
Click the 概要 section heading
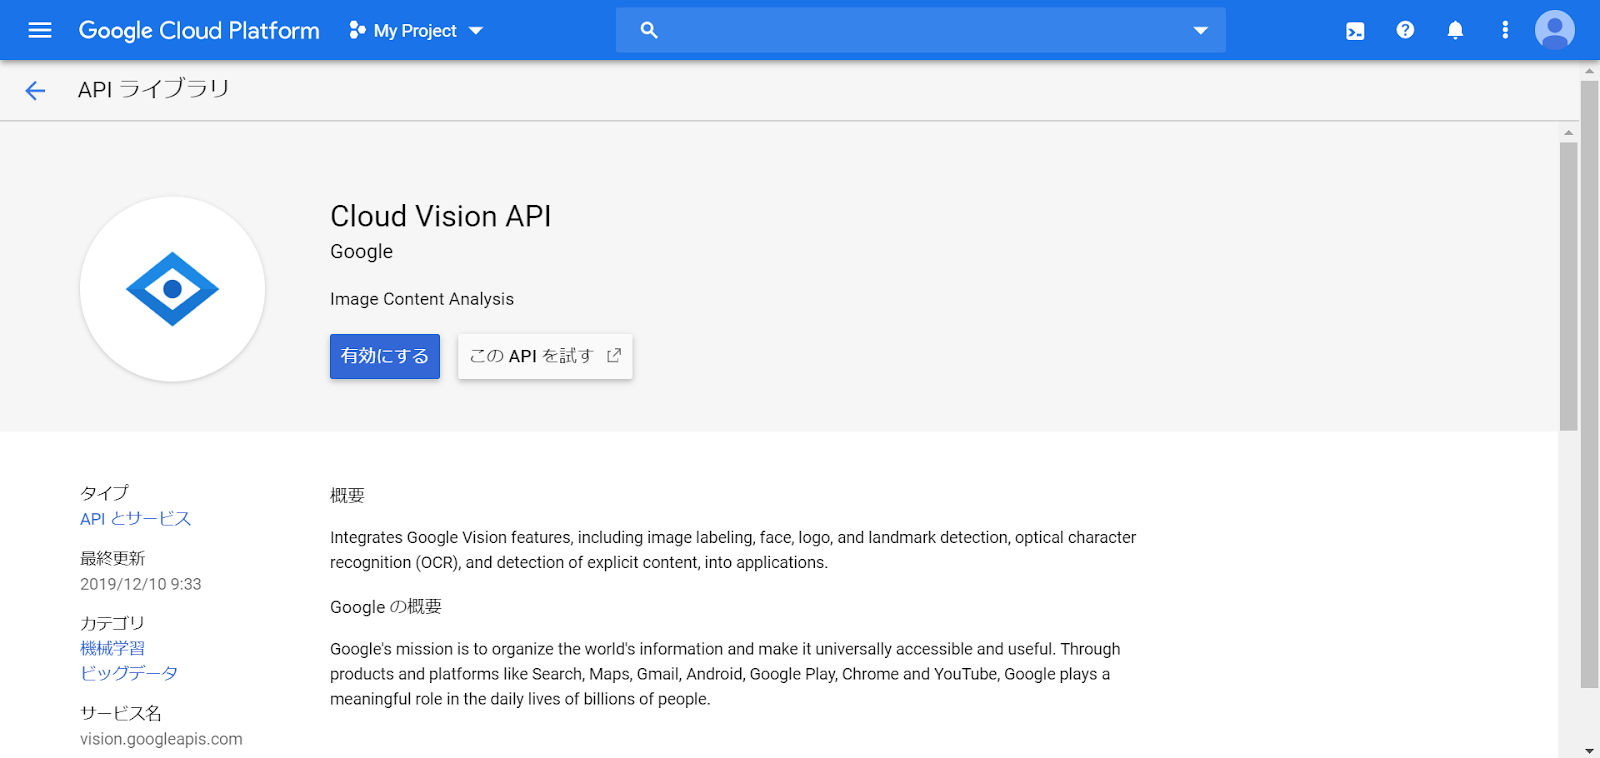click(347, 496)
